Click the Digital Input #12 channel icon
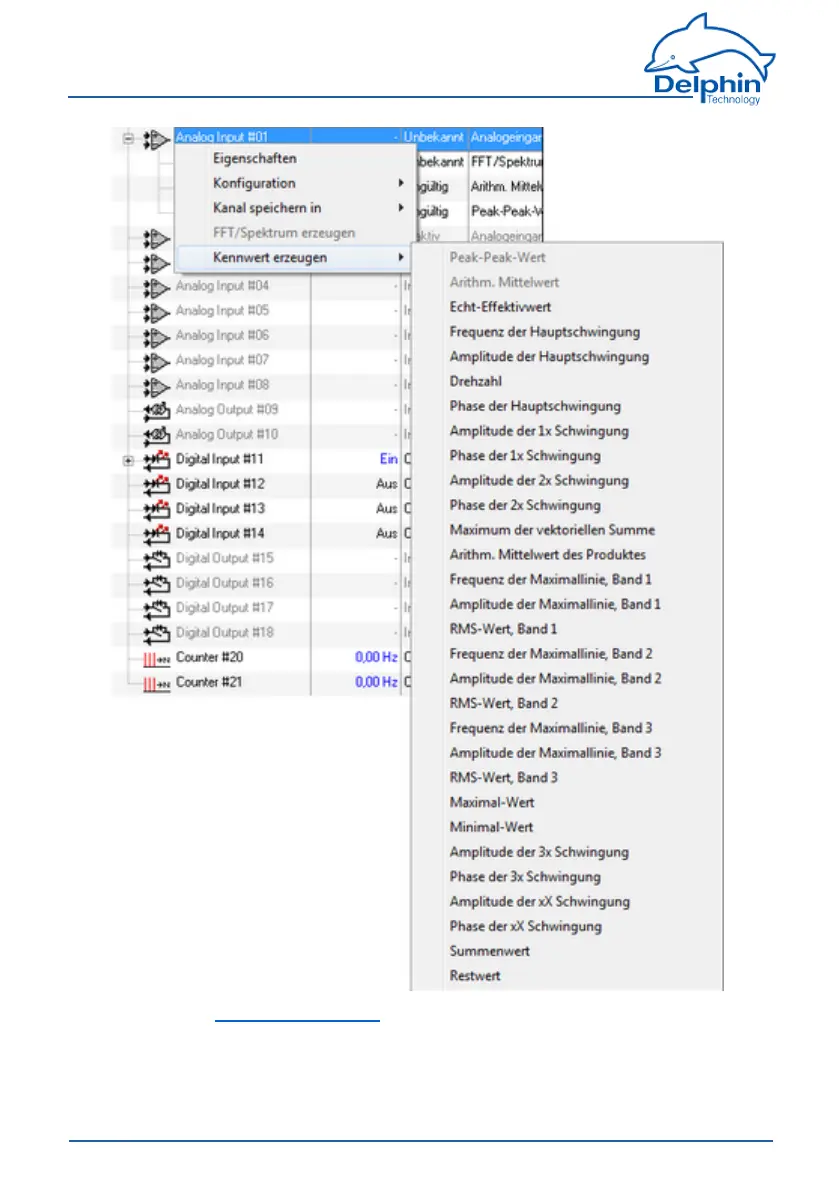The image size is (839, 1191). [156, 485]
